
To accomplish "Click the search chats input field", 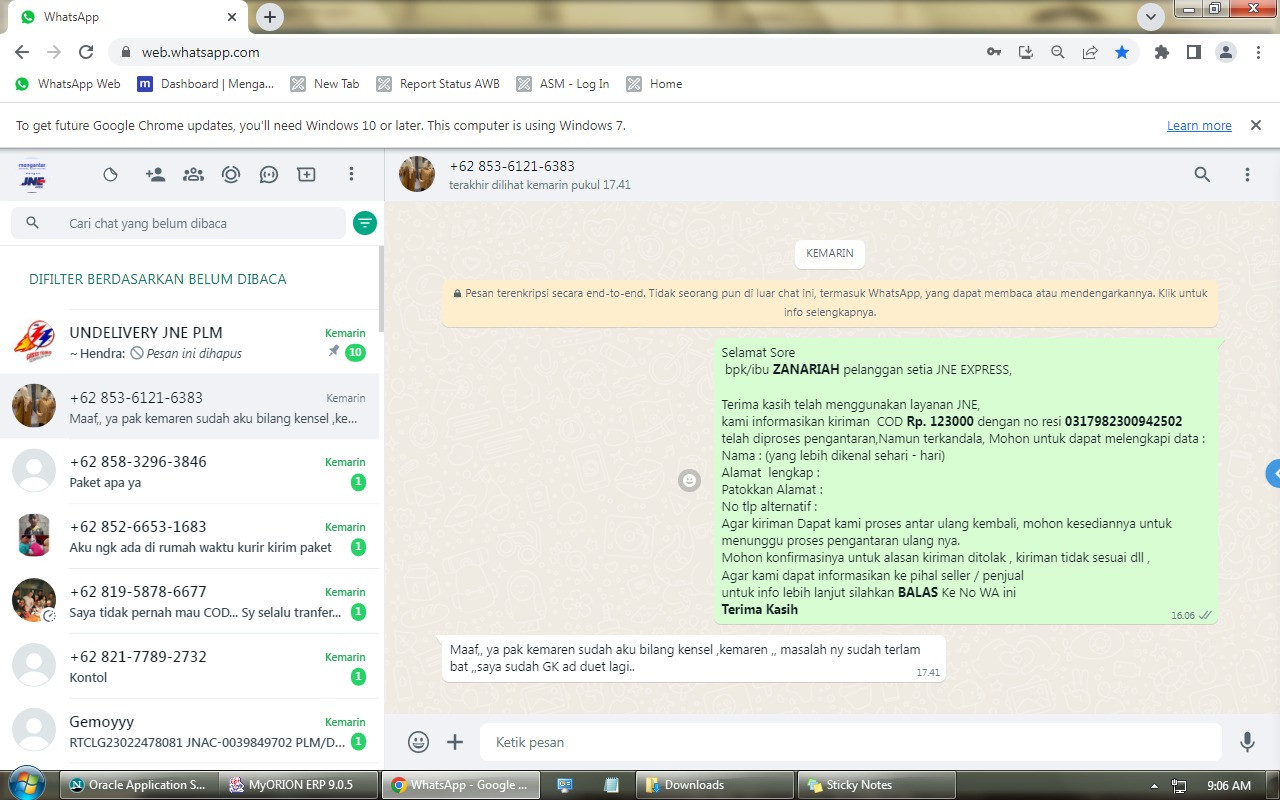I will click(178, 223).
